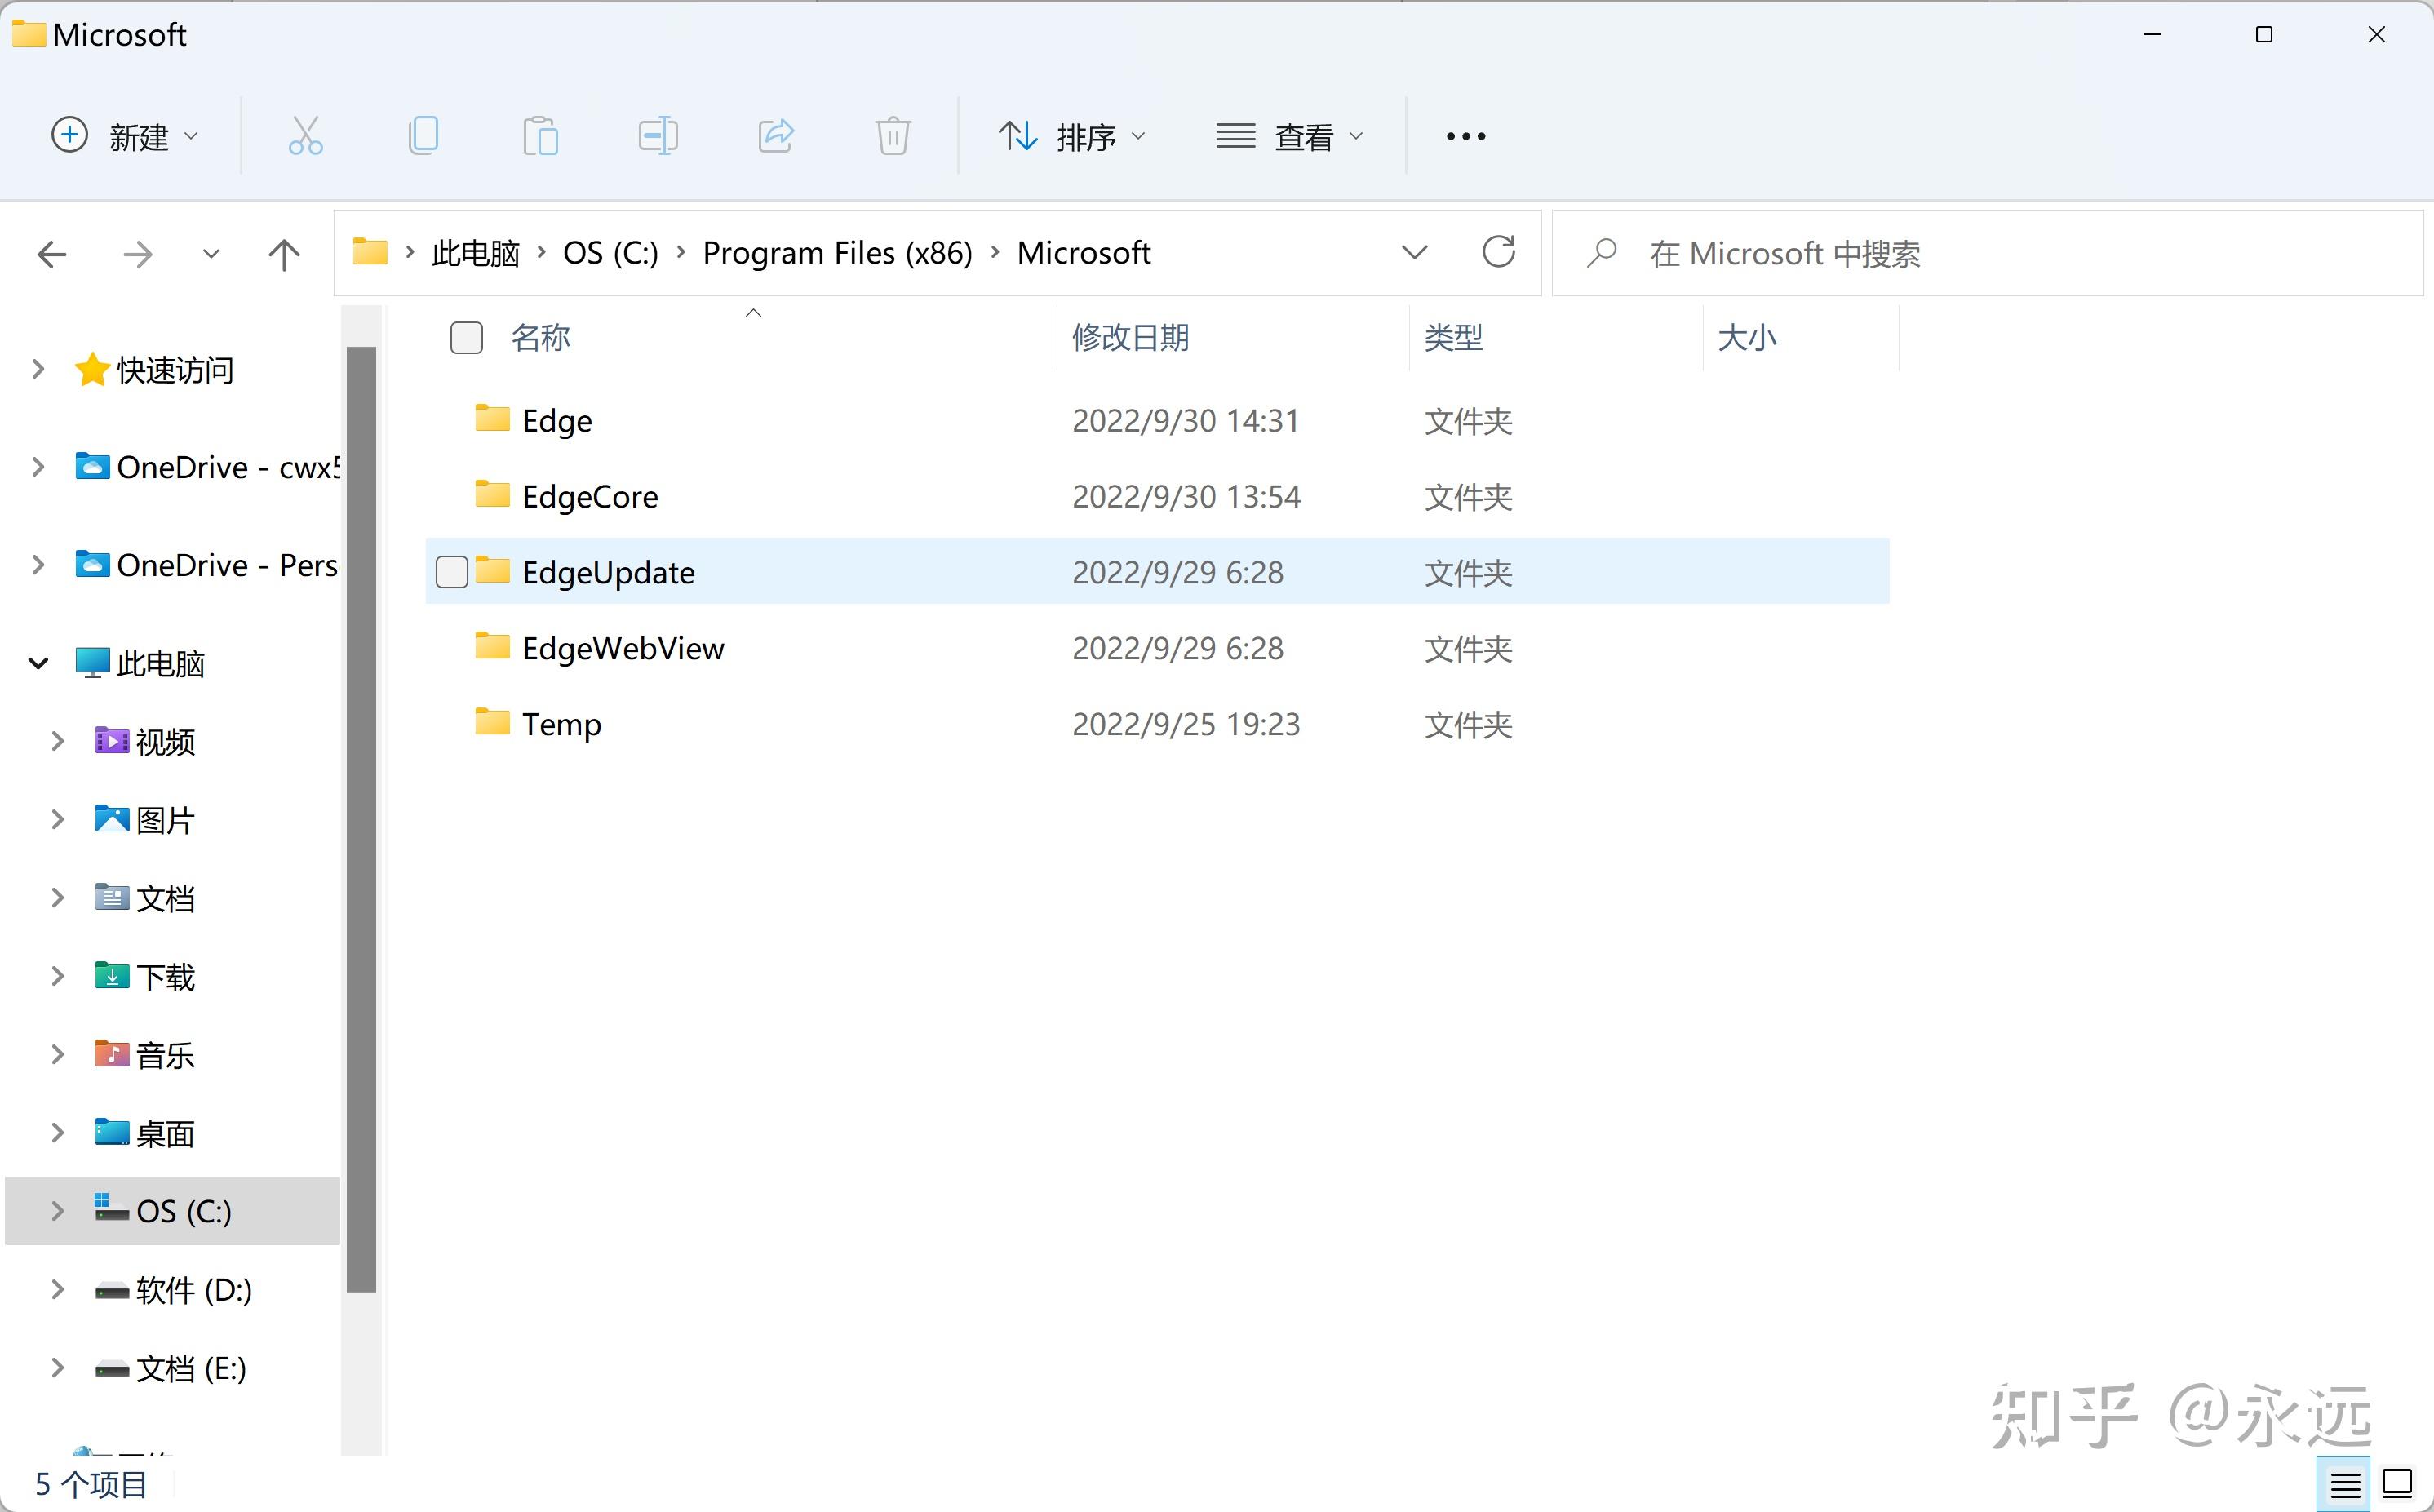Open the 新建 dropdown menu

(125, 136)
